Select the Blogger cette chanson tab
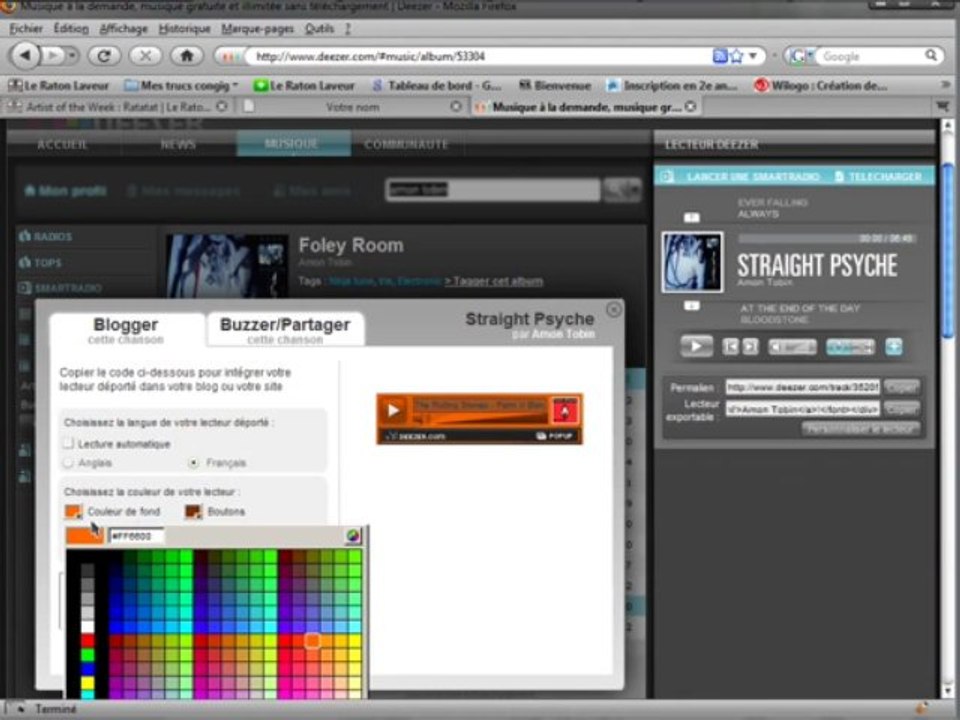This screenshot has width=960, height=720. point(126,330)
